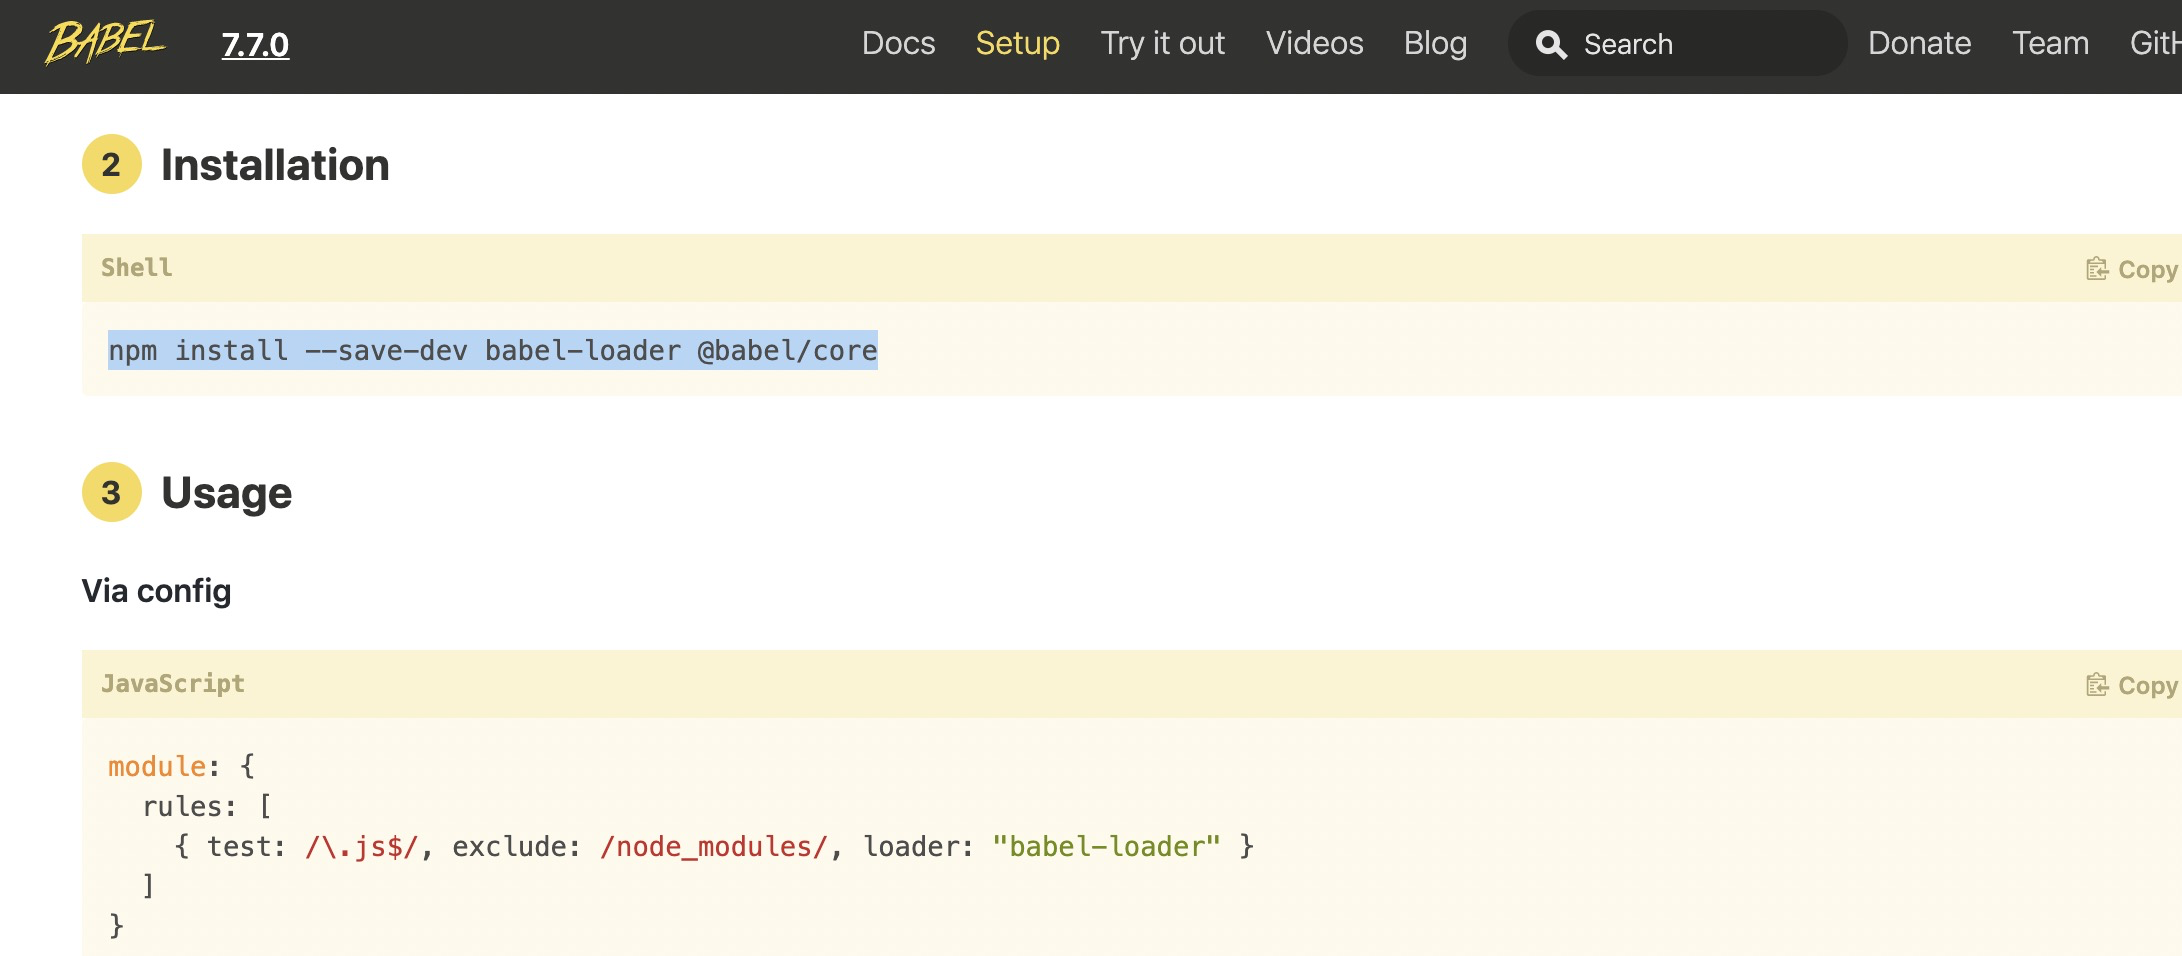Open the Blog navigation link
This screenshot has height=956, width=2182.
coord(1435,43)
